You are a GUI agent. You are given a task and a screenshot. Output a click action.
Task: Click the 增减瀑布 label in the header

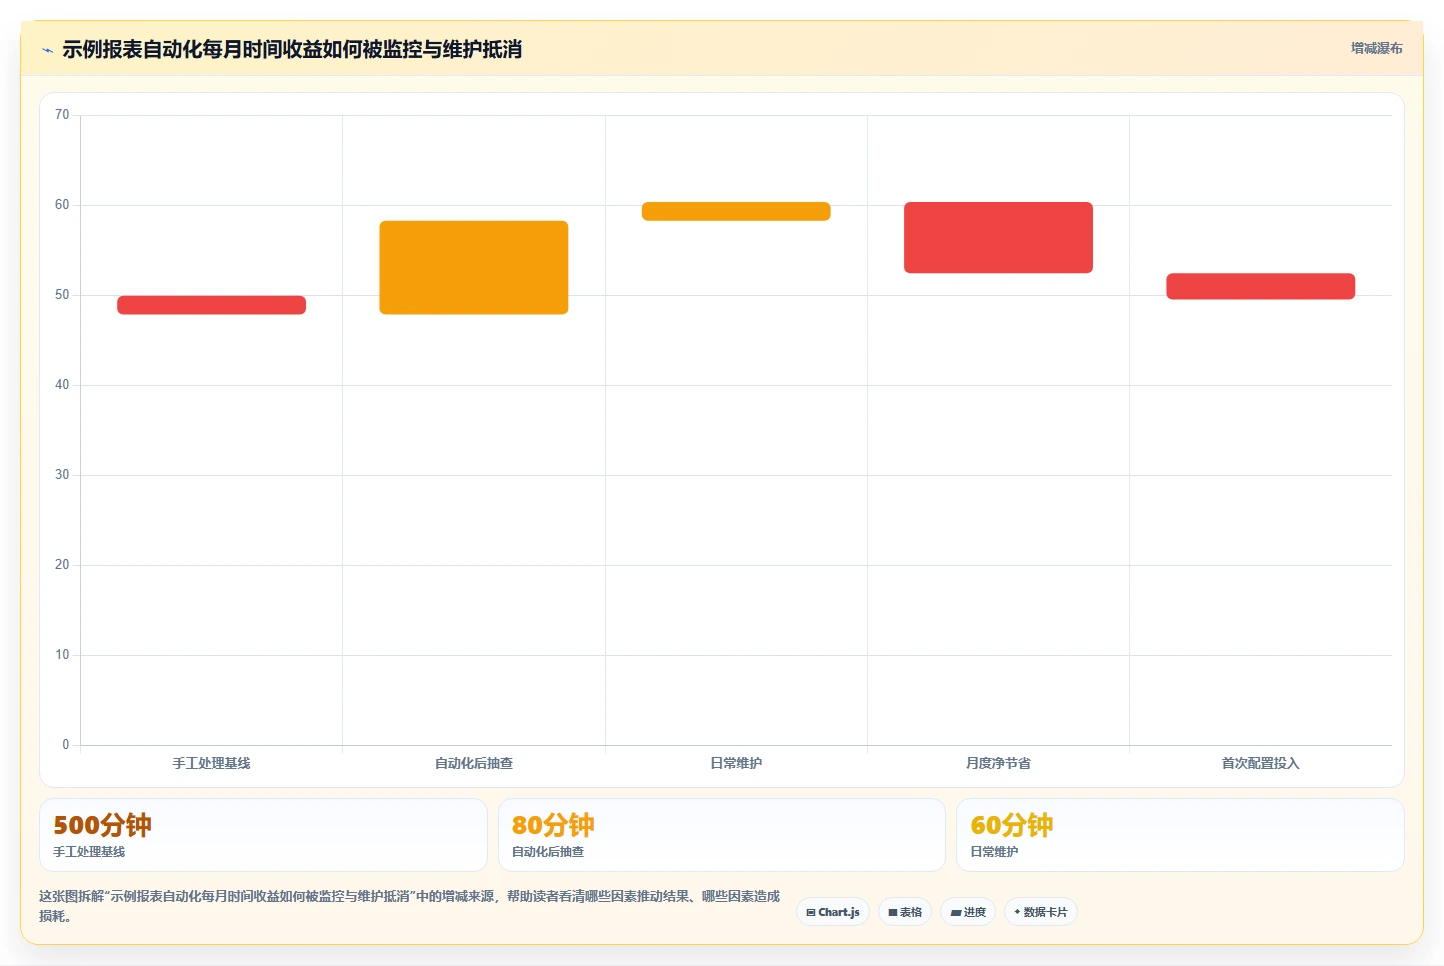click(1376, 48)
